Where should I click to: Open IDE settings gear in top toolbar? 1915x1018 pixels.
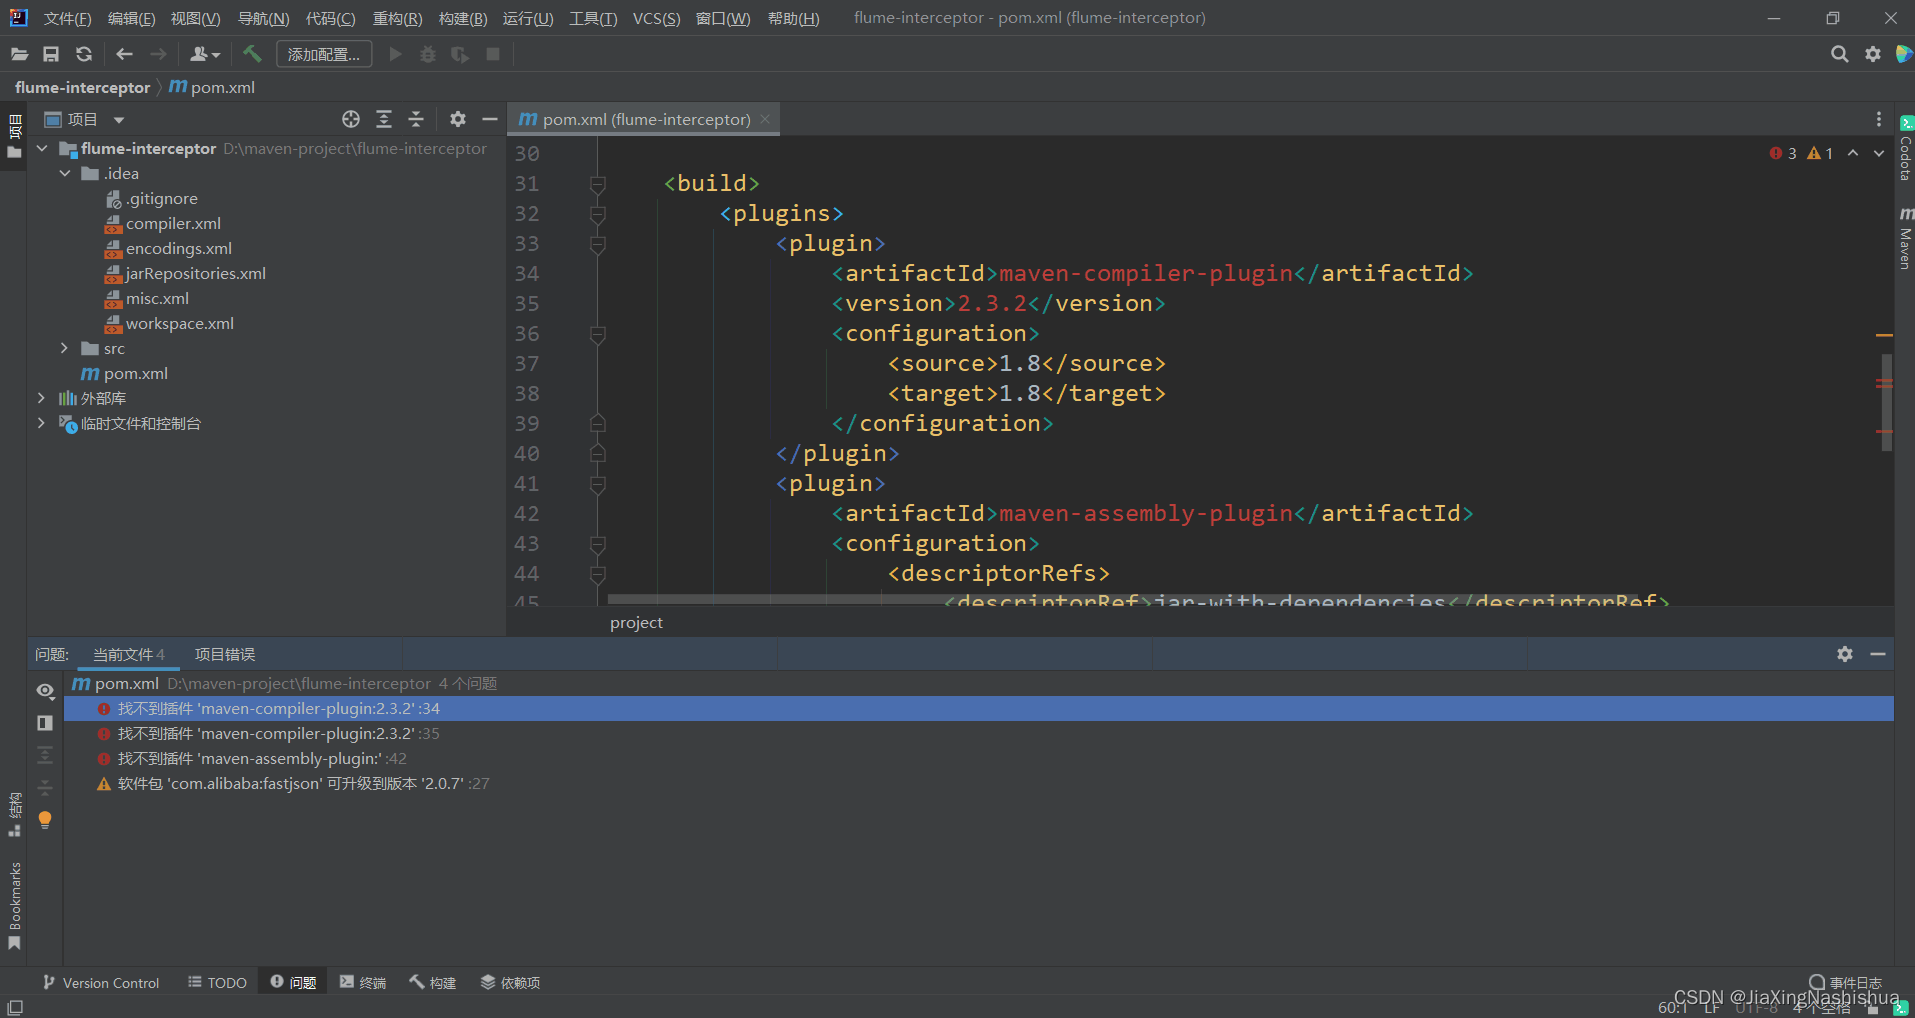coord(1873,54)
